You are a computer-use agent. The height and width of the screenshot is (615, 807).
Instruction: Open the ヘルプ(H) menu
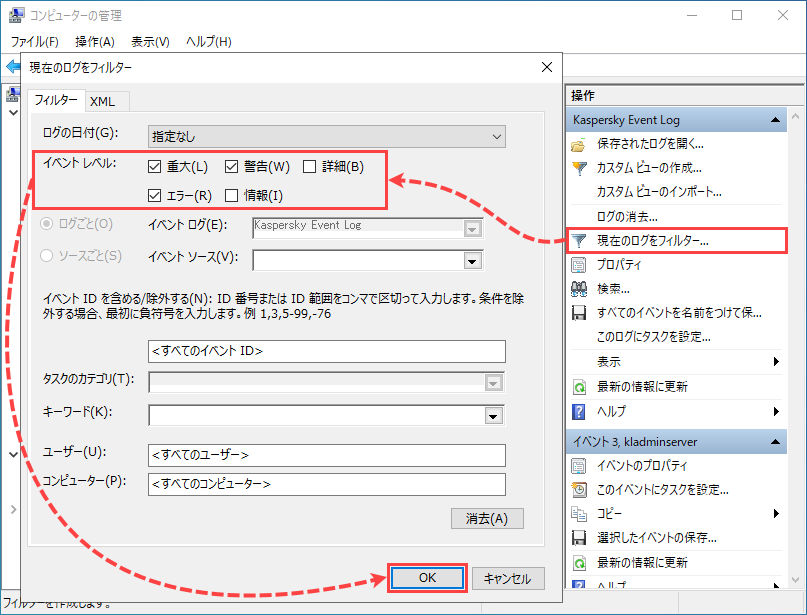coord(208,42)
